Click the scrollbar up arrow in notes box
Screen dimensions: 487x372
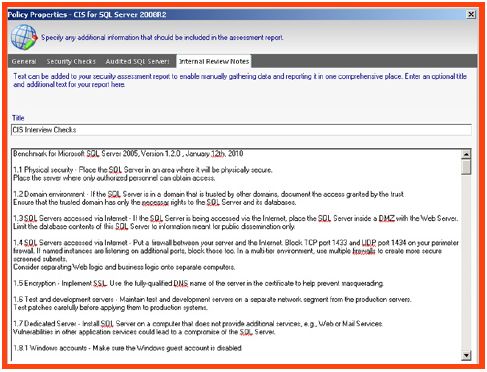[x=466, y=154]
